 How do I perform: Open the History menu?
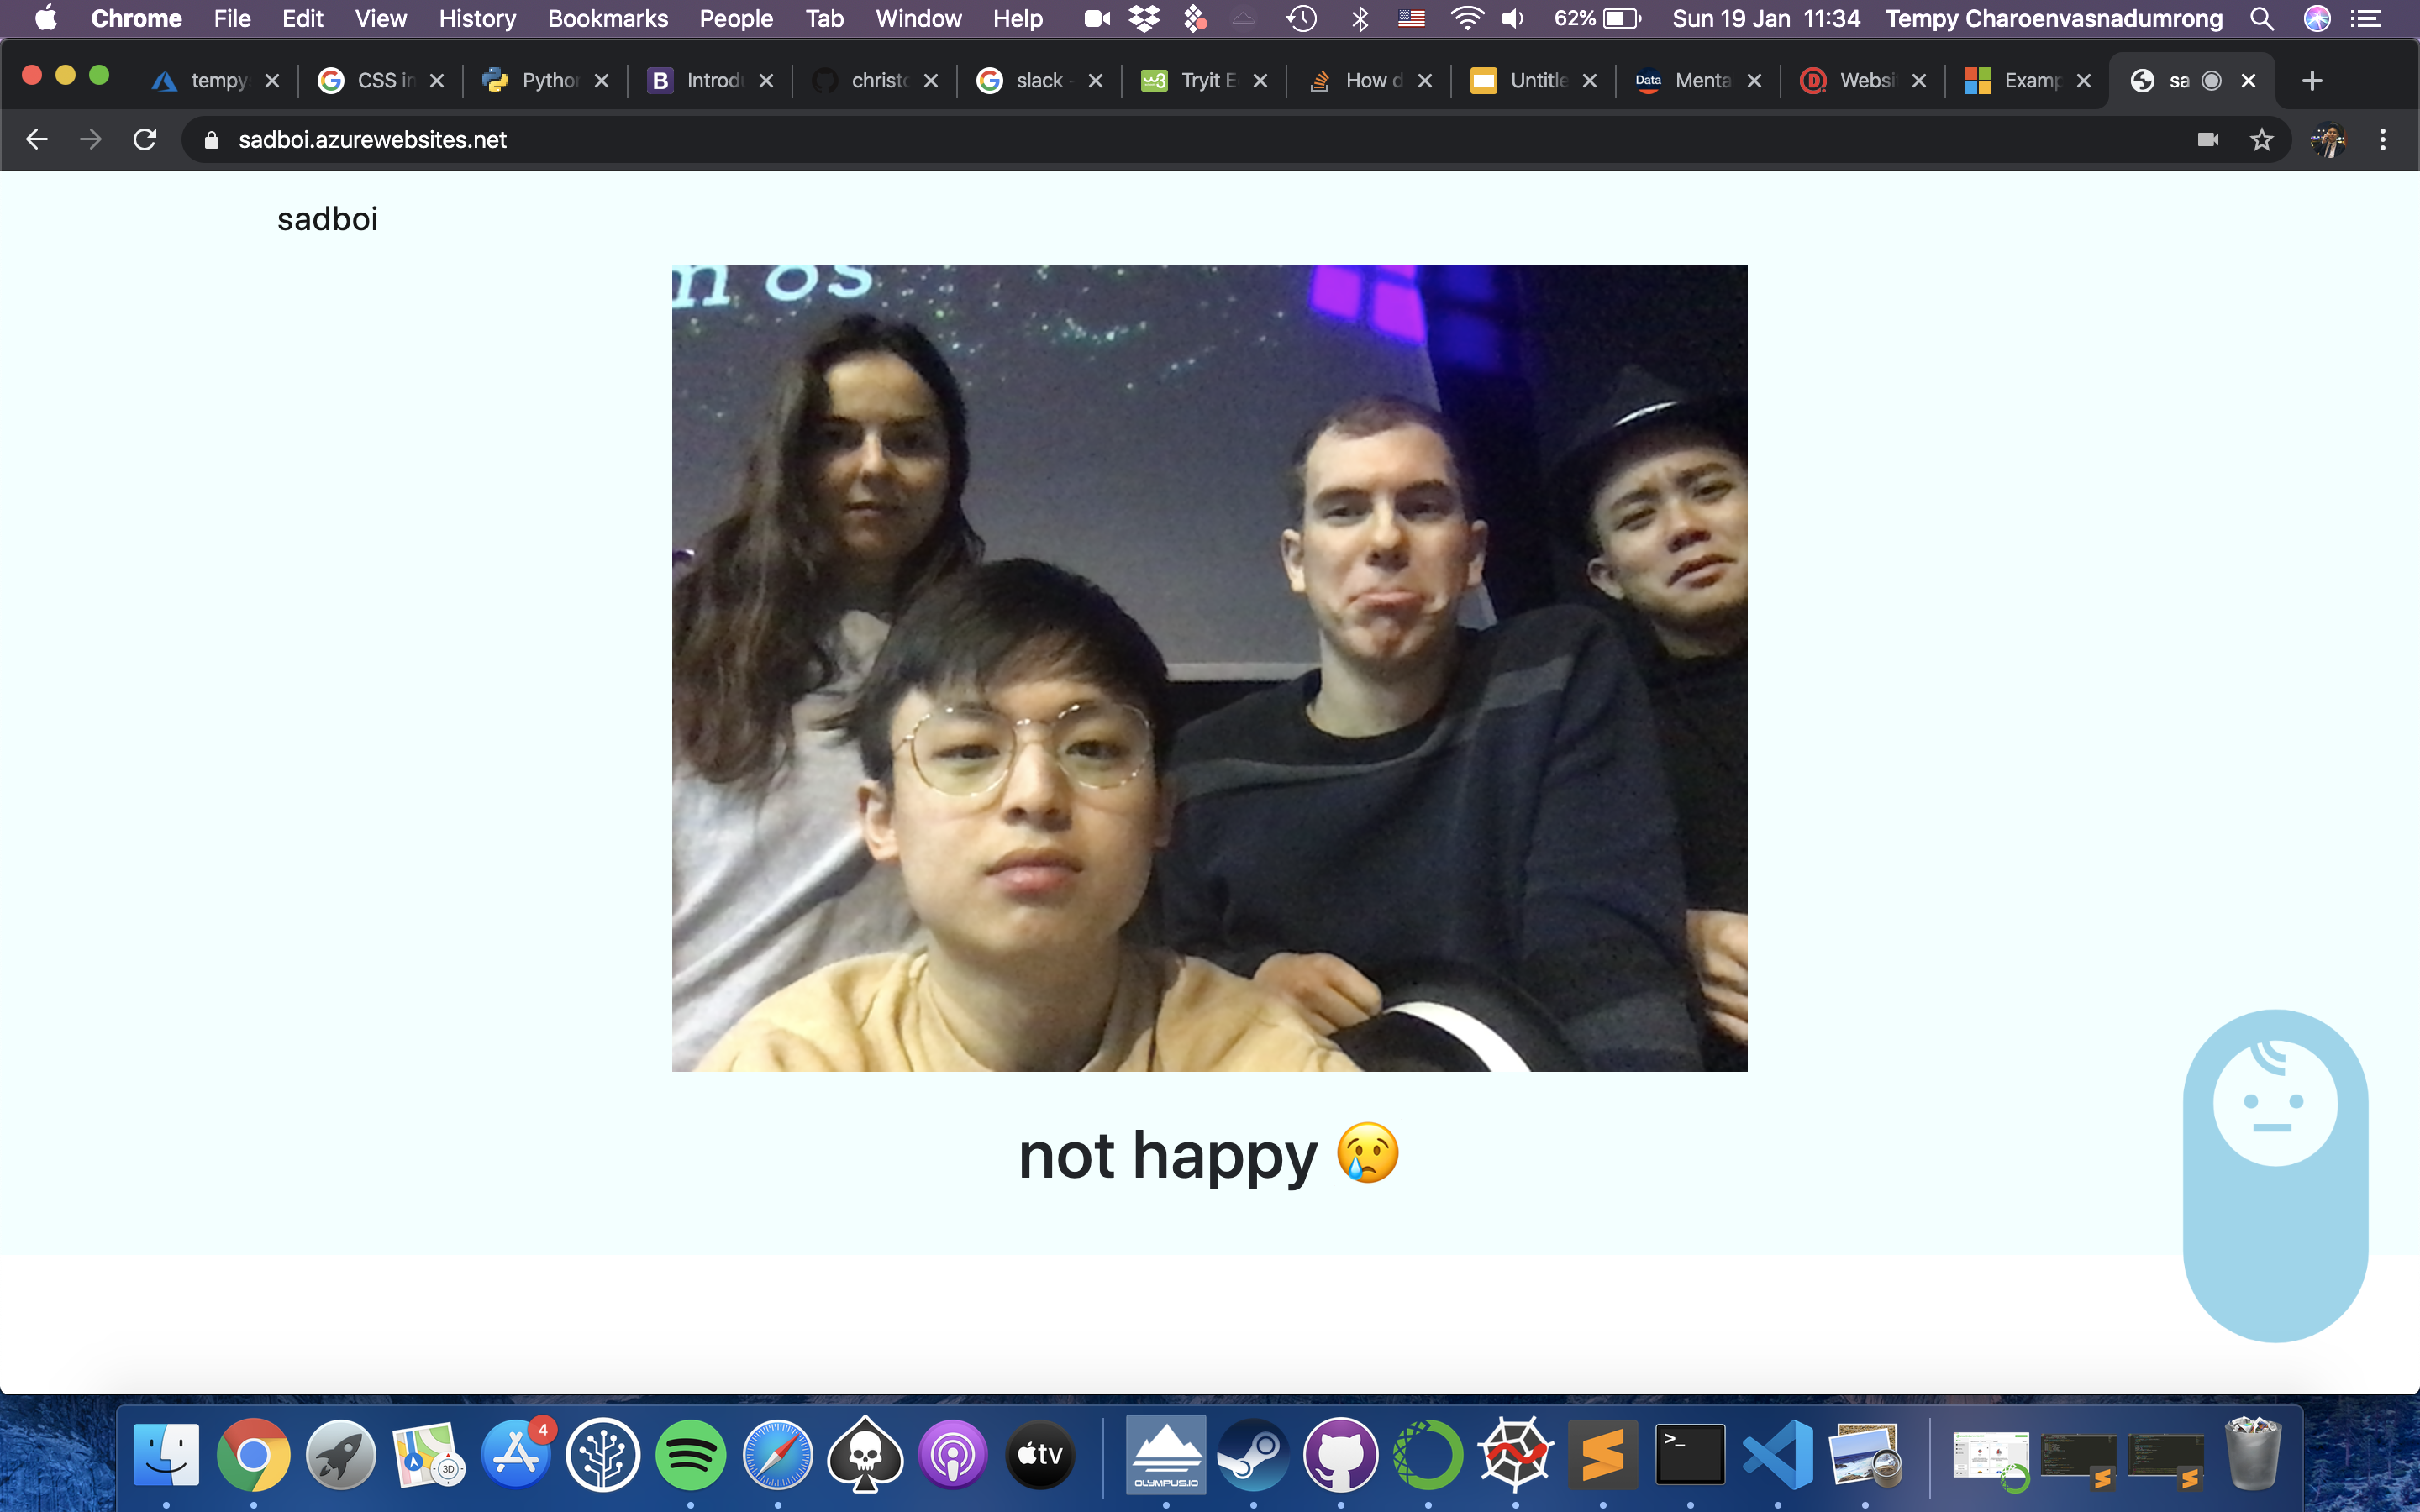click(x=477, y=19)
